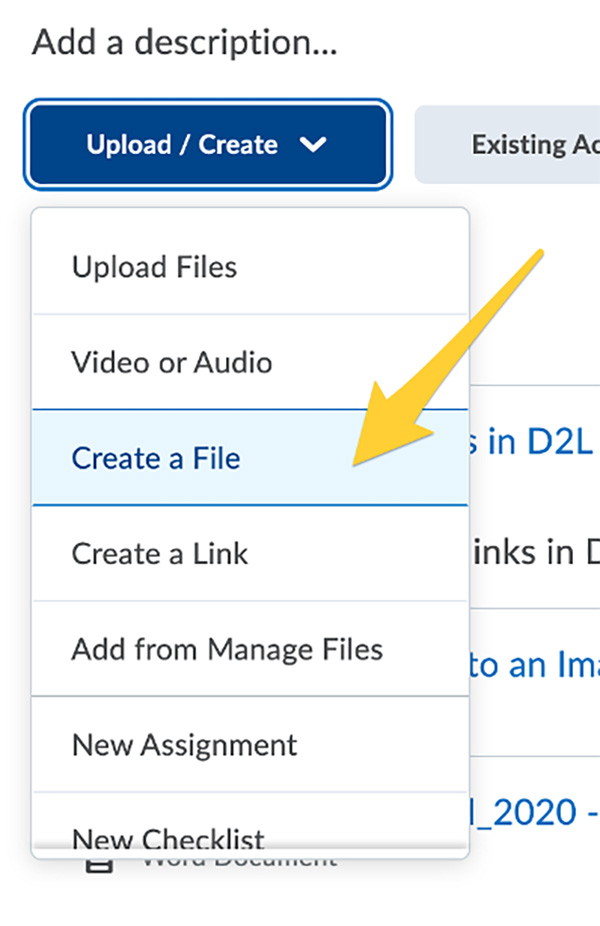This screenshot has height=926, width=600.
Task: Click the chevron arrow on Upload / Create
Action: (313, 145)
